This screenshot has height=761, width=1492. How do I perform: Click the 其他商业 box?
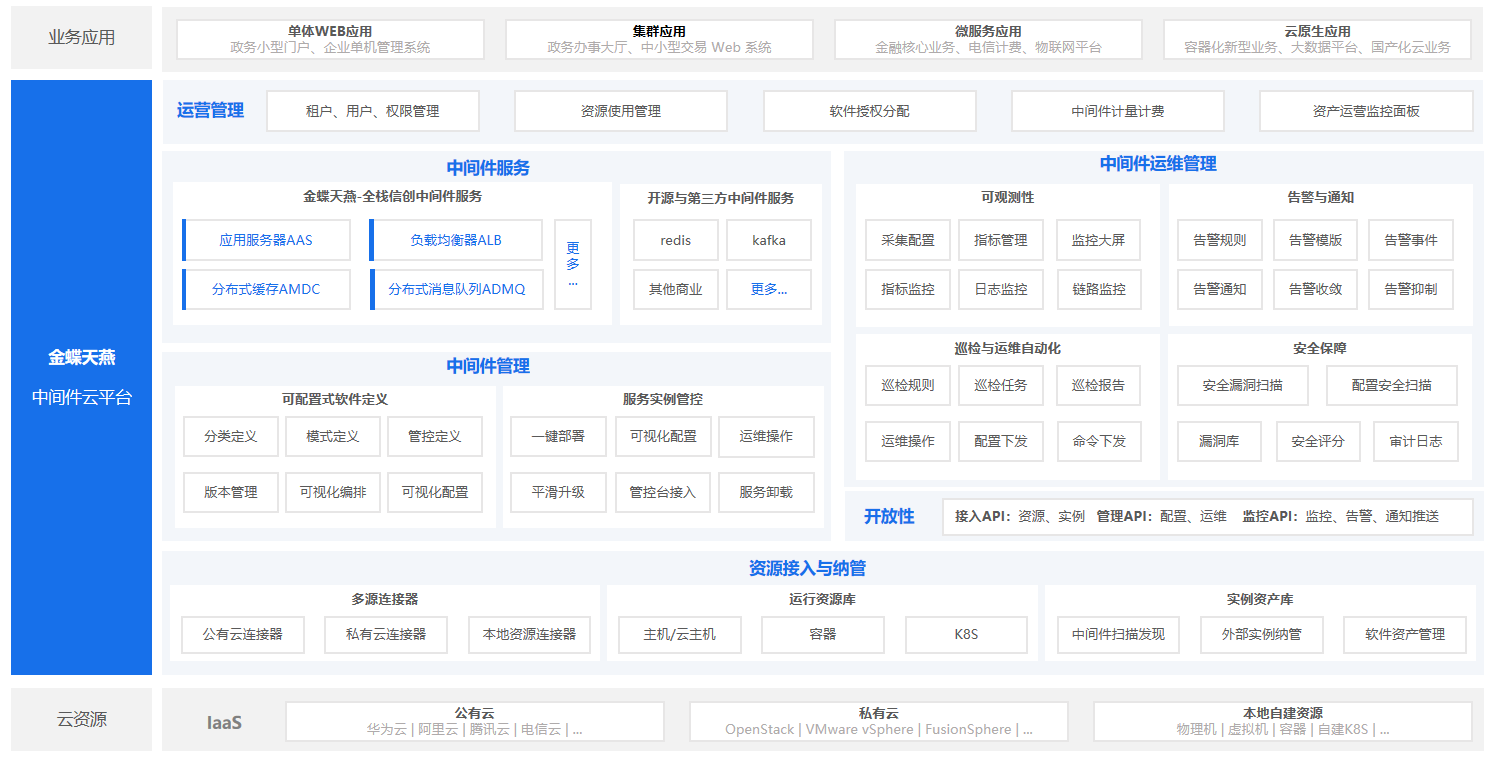click(x=676, y=289)
